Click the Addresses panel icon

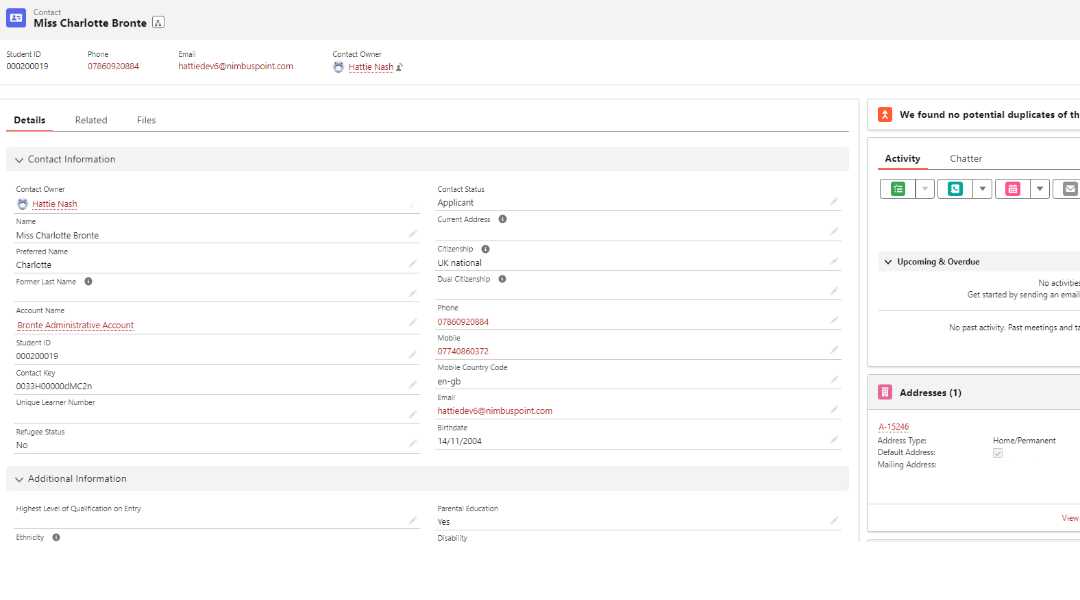click(884, 391)
